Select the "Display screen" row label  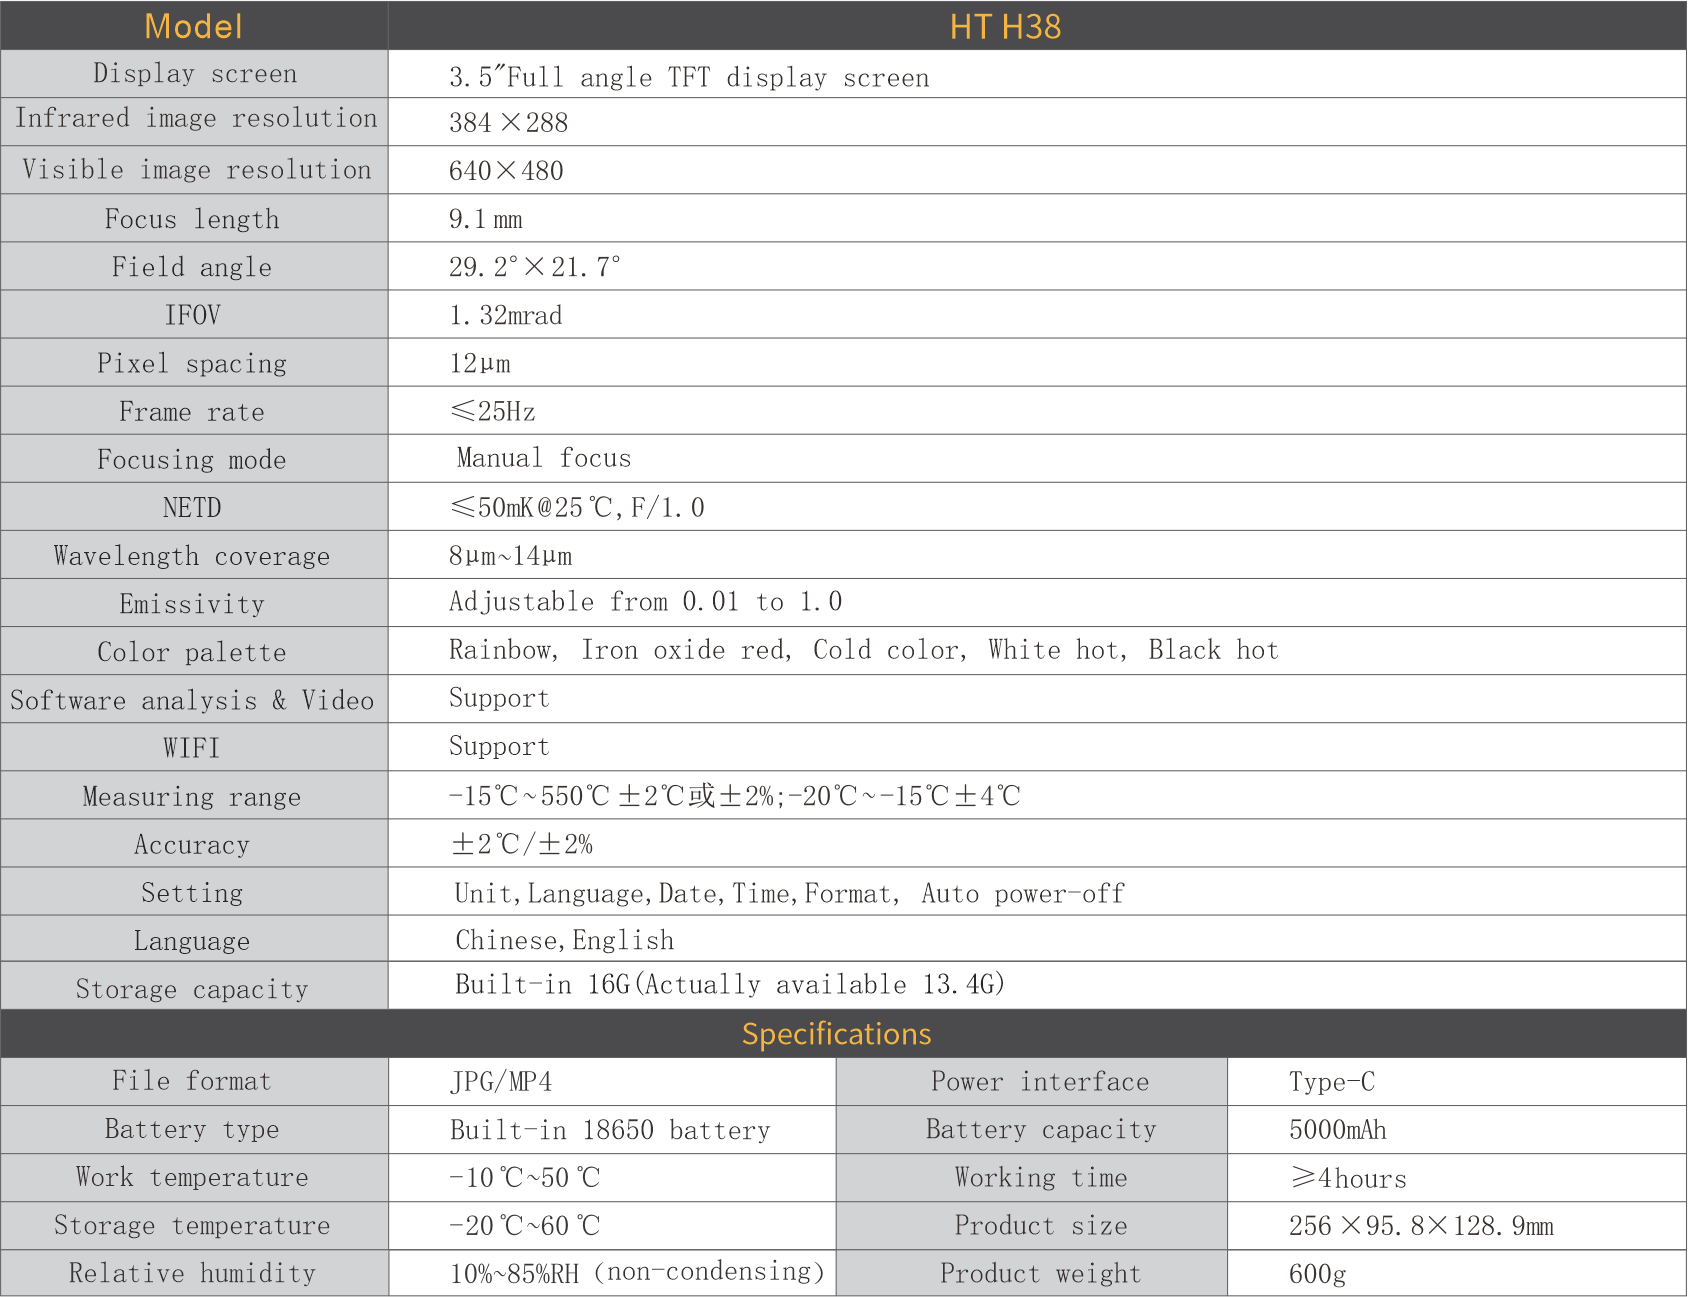[194, 74]
